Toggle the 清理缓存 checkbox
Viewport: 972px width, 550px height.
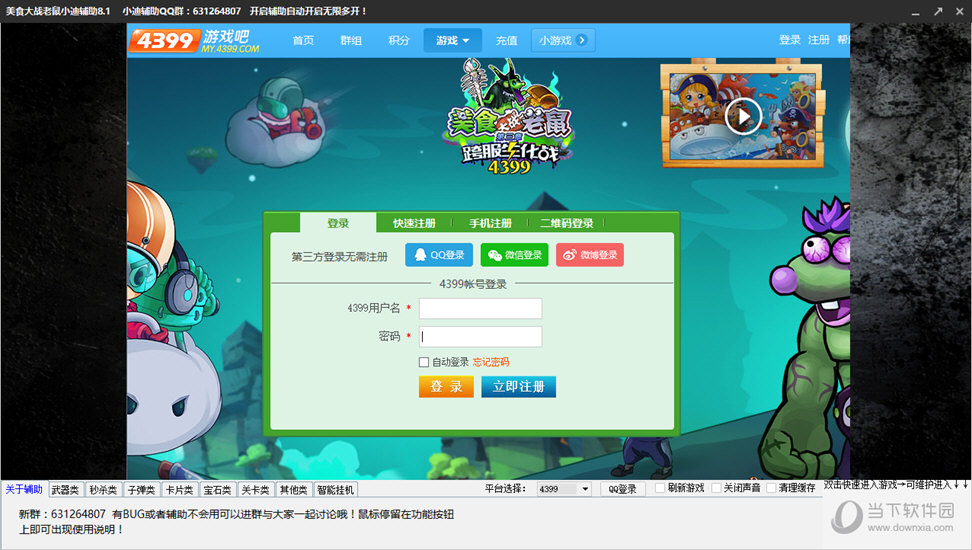[x=771, y=488]
